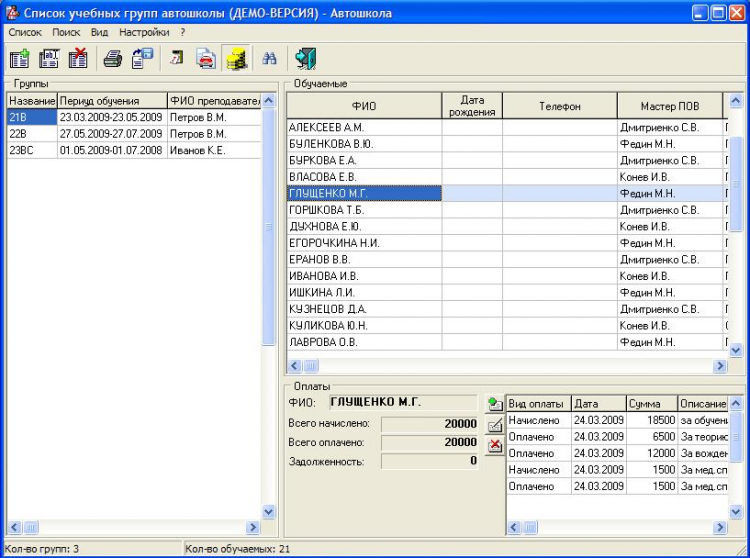Edit the payment with the pencil icon
750x558 pixels.
494,425
